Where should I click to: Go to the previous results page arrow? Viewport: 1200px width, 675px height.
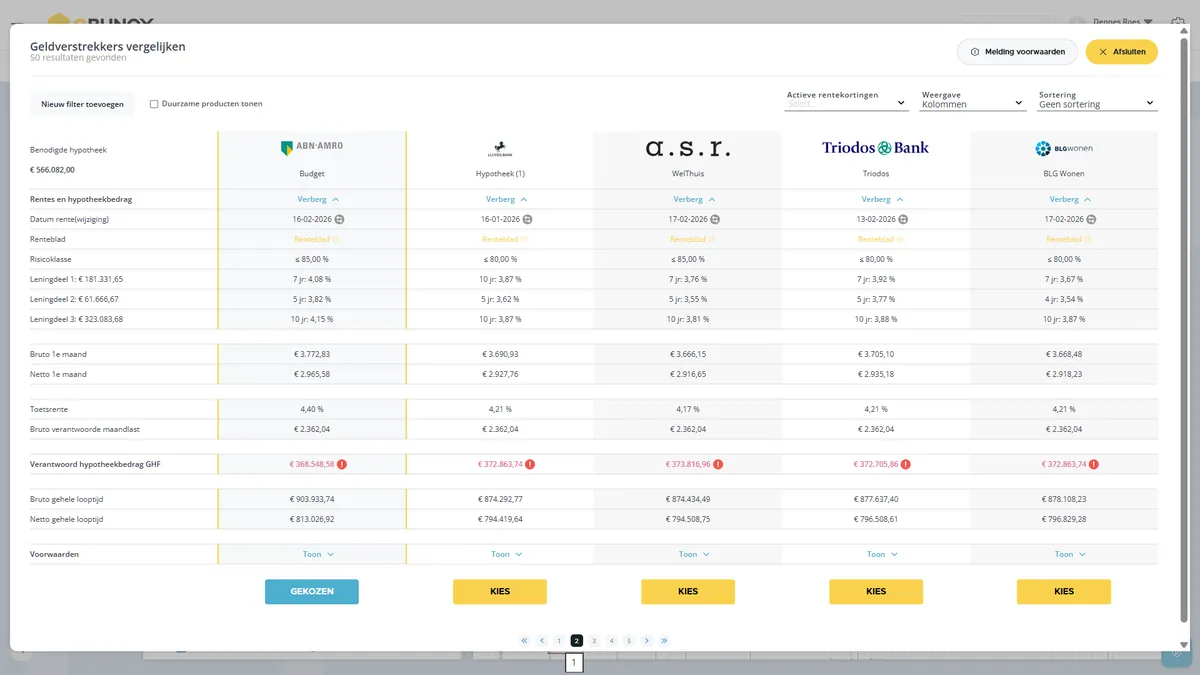[541, 641]
